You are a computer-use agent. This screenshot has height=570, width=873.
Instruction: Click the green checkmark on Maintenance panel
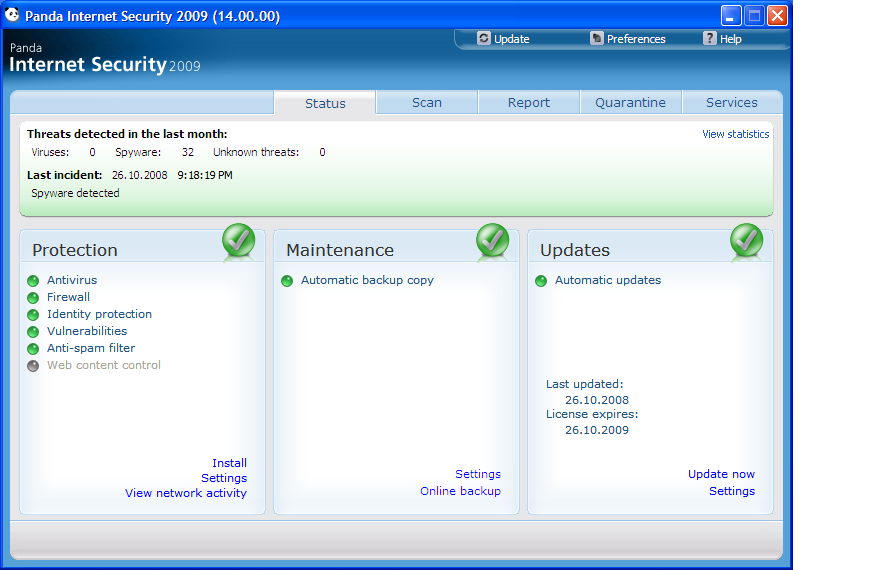click(492, 241)
